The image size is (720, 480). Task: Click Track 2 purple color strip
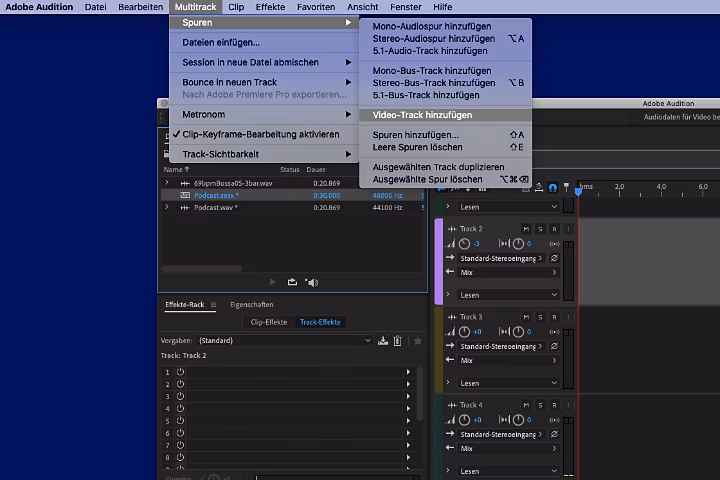click(x=439, y=262)
